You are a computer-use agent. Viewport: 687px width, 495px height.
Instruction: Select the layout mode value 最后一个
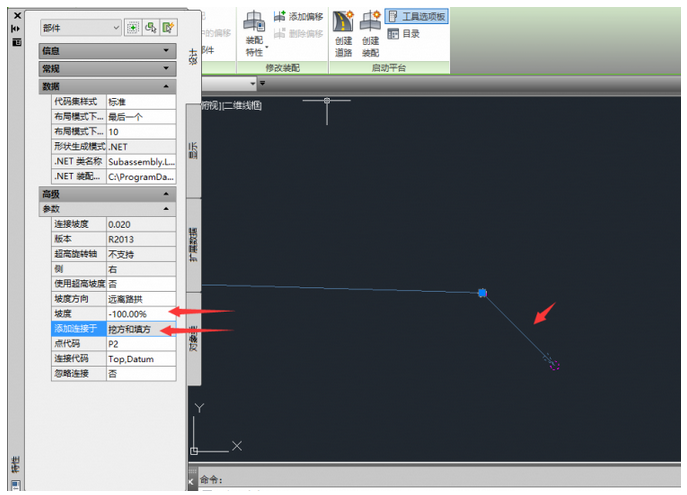click(141, 117)
